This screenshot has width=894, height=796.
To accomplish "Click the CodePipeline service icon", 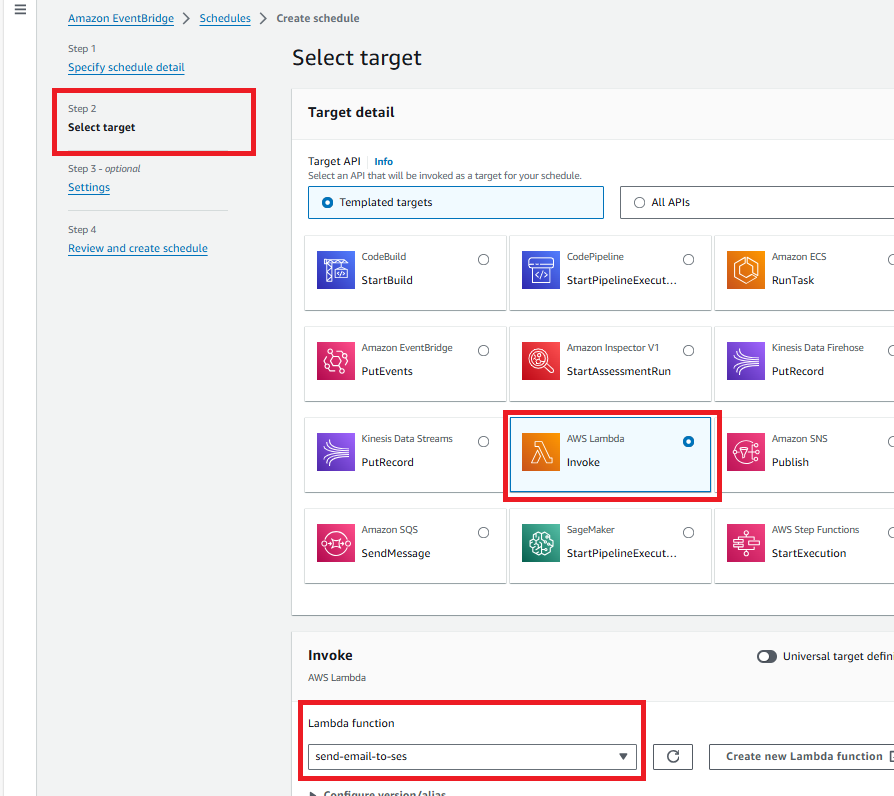I will (541, 270).
